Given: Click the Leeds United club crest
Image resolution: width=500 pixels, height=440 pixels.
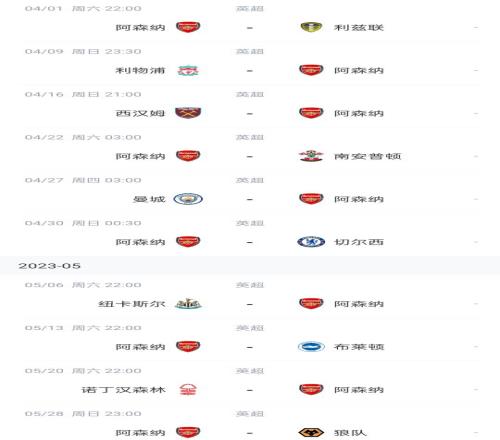Looking at the screenshot, I should 311,27.
